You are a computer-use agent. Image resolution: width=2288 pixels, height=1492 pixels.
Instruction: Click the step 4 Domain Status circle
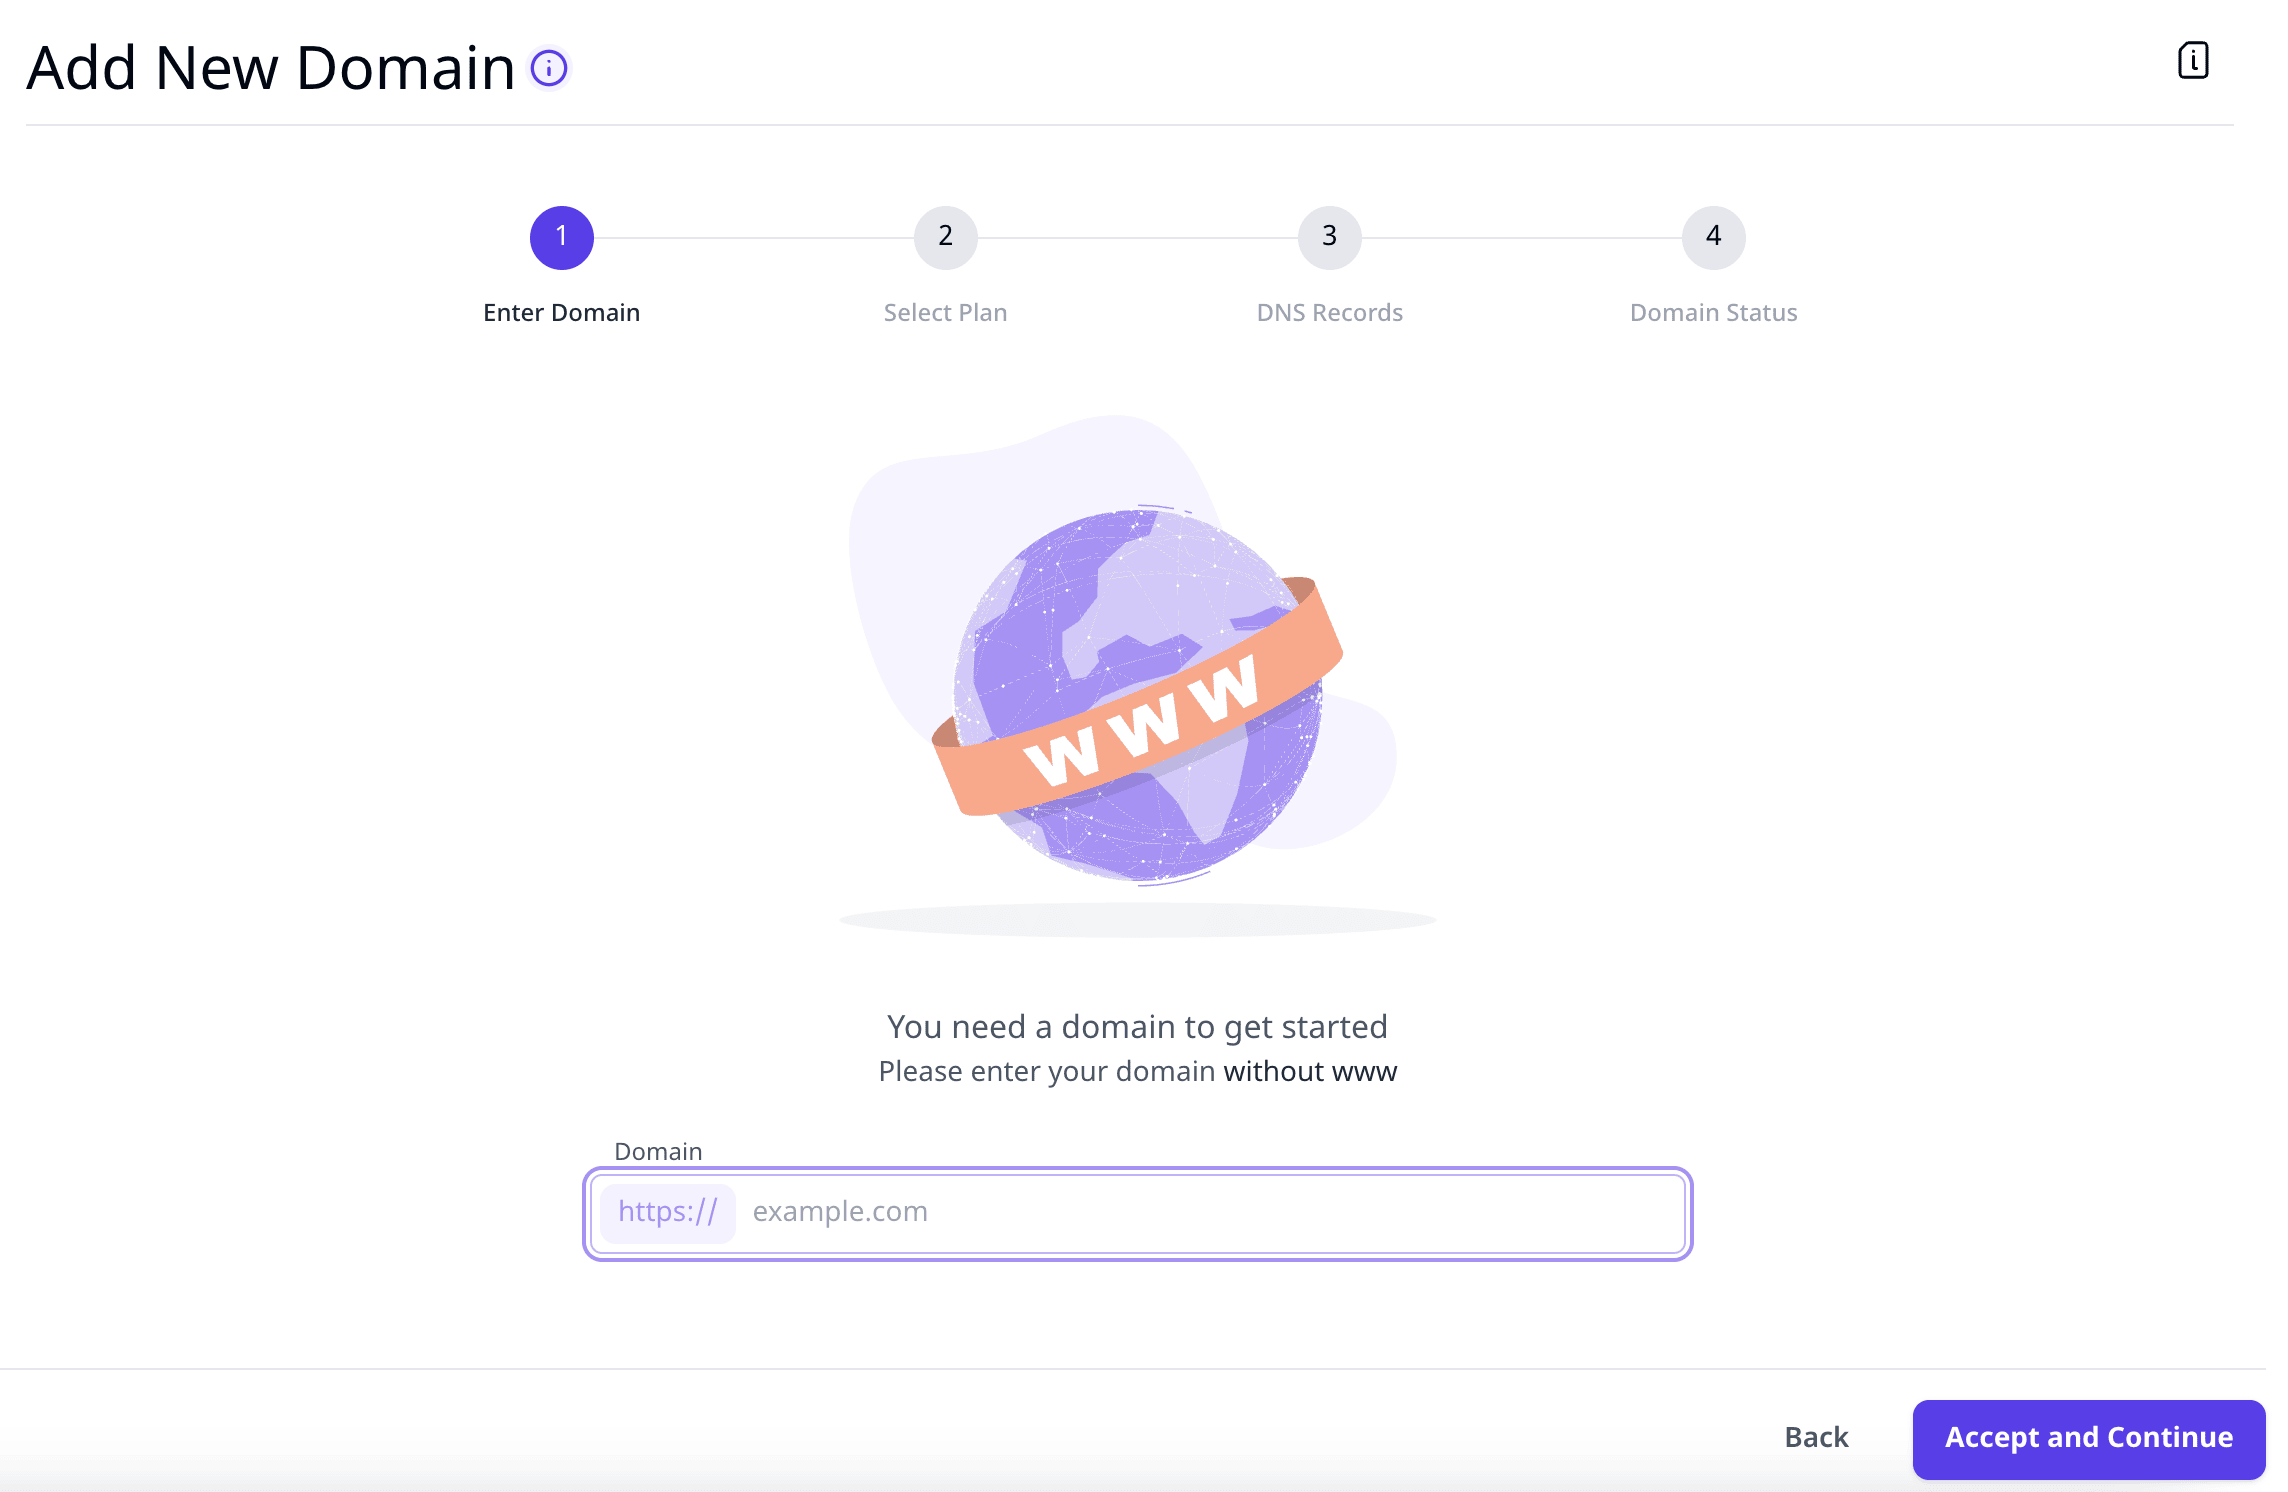point(1712,237)
